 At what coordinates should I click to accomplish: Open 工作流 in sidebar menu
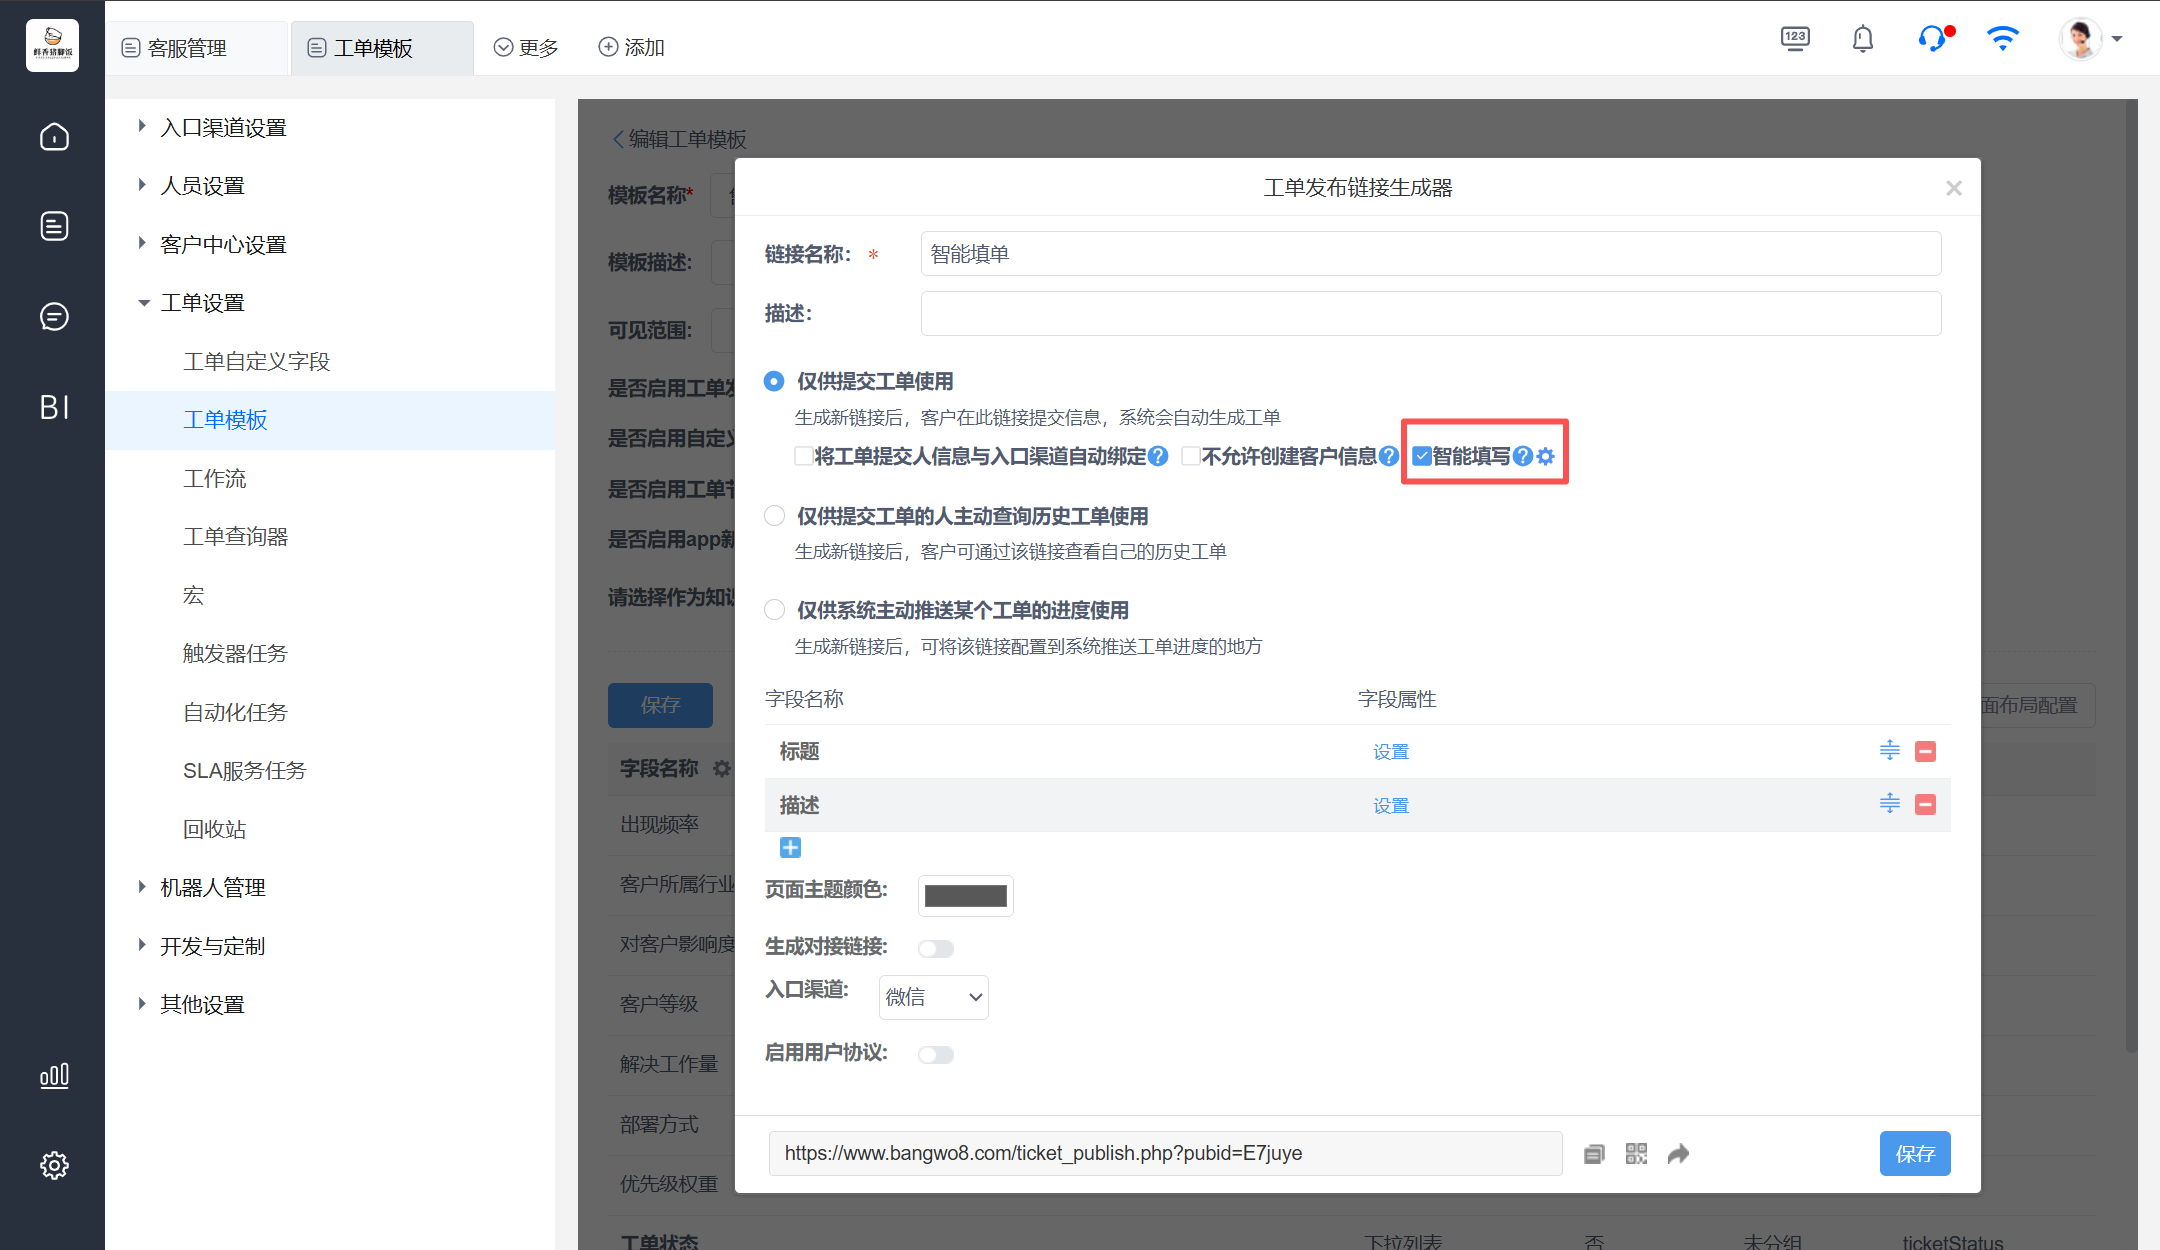coord(214,478)
